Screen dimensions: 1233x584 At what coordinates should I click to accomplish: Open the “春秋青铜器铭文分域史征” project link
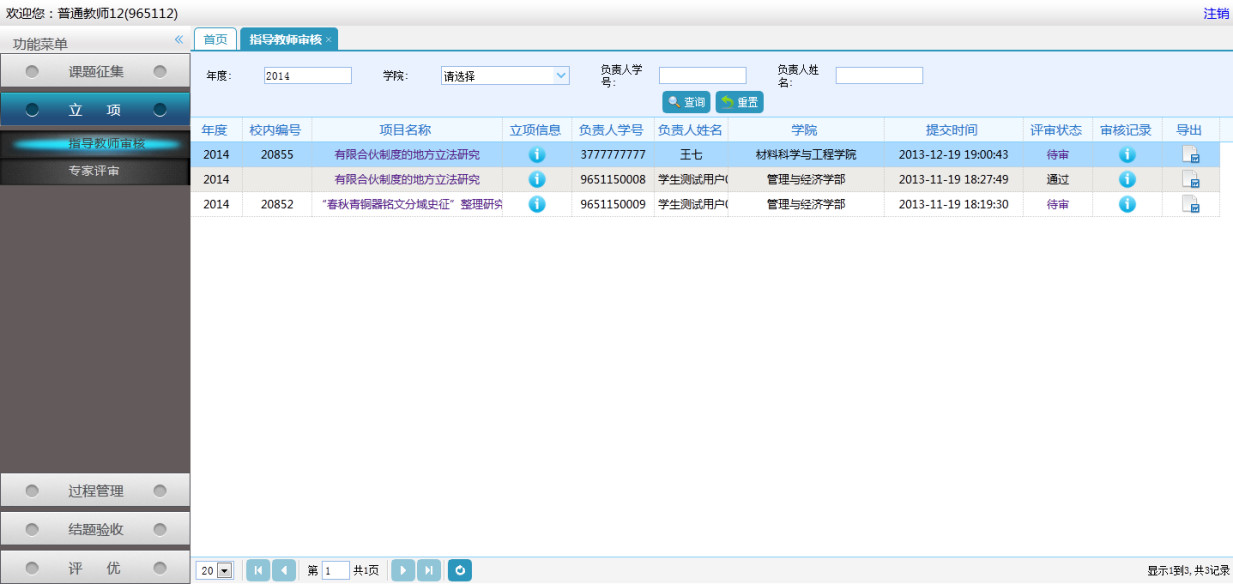[x=411, y=204]
